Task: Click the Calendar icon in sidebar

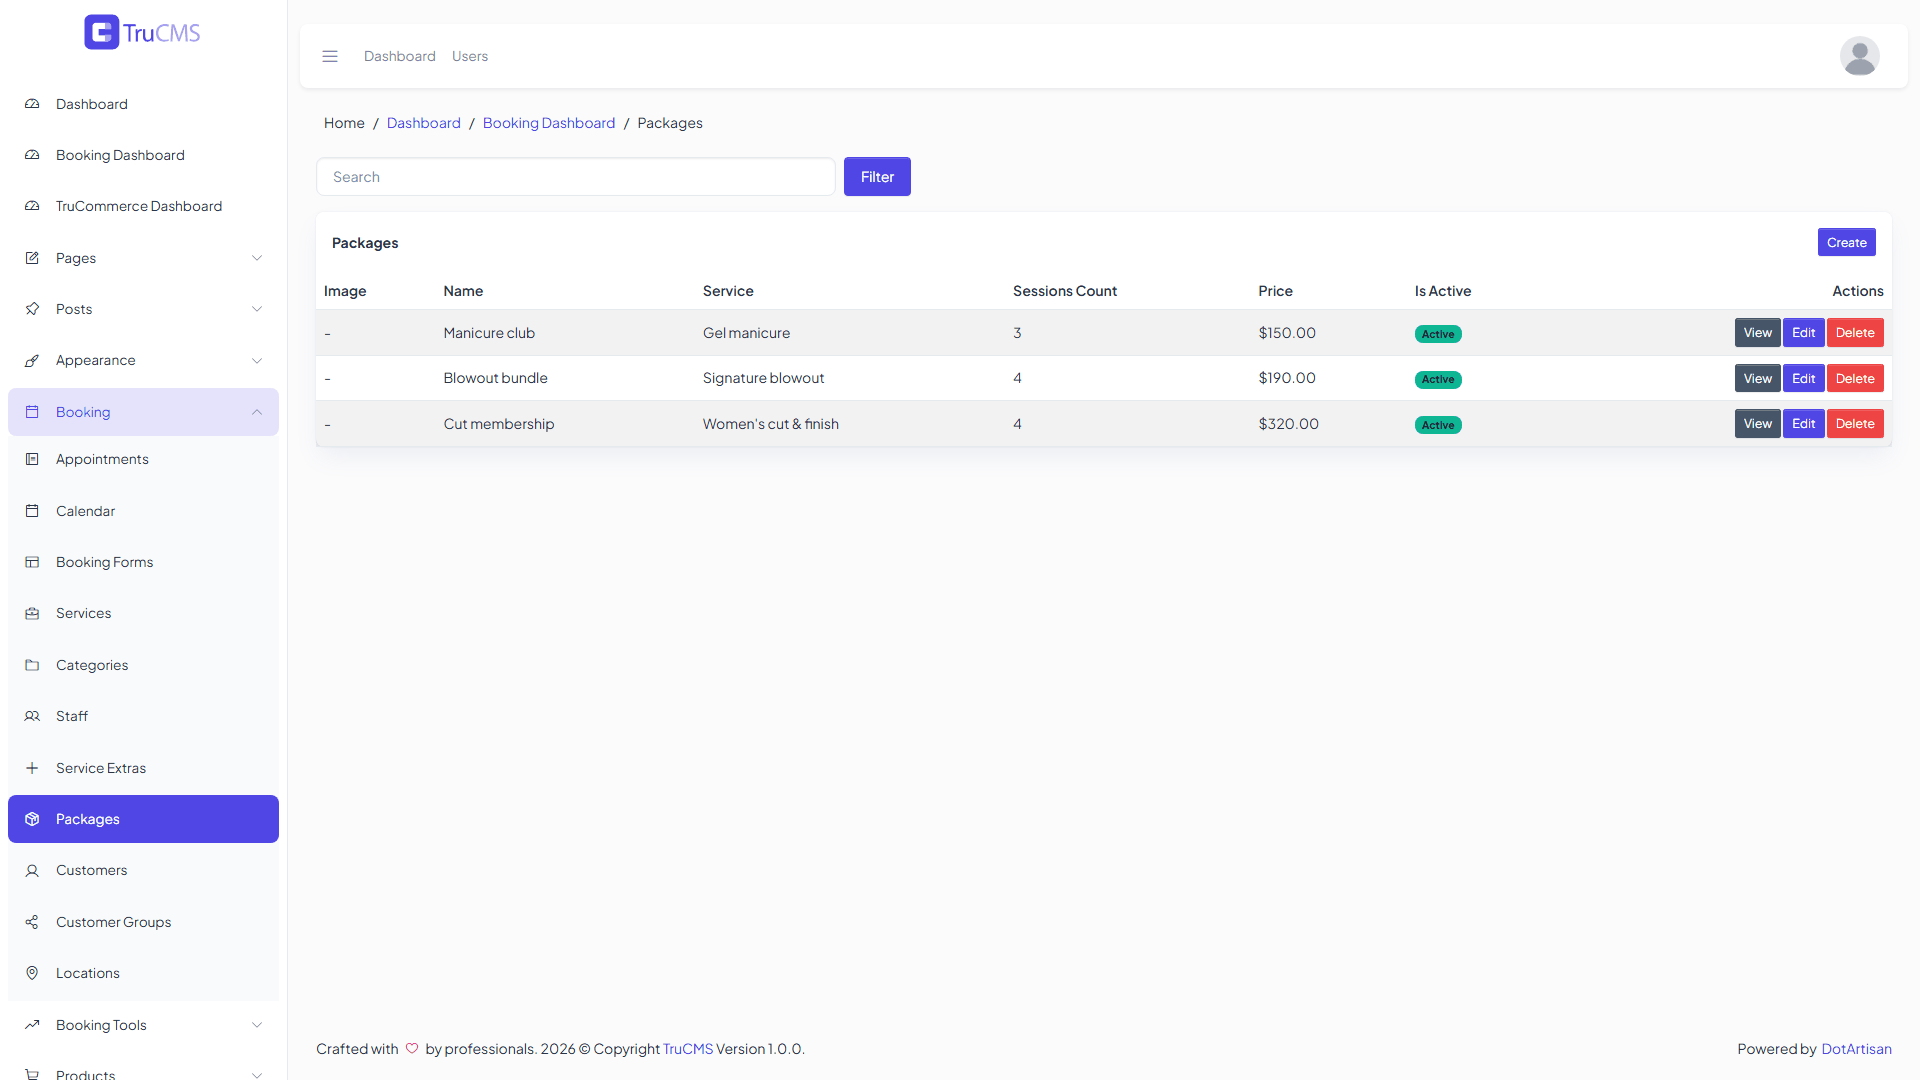Action: pos(32,511)
